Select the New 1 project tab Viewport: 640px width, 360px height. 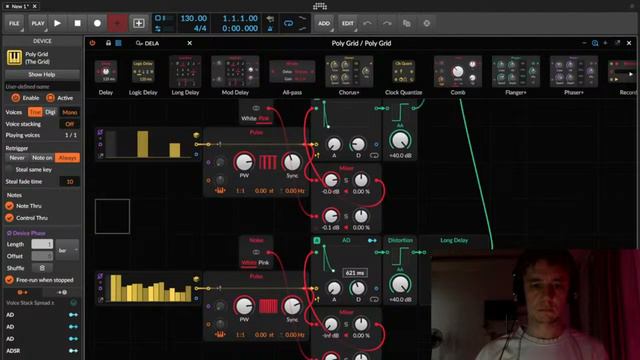[19, 6]
